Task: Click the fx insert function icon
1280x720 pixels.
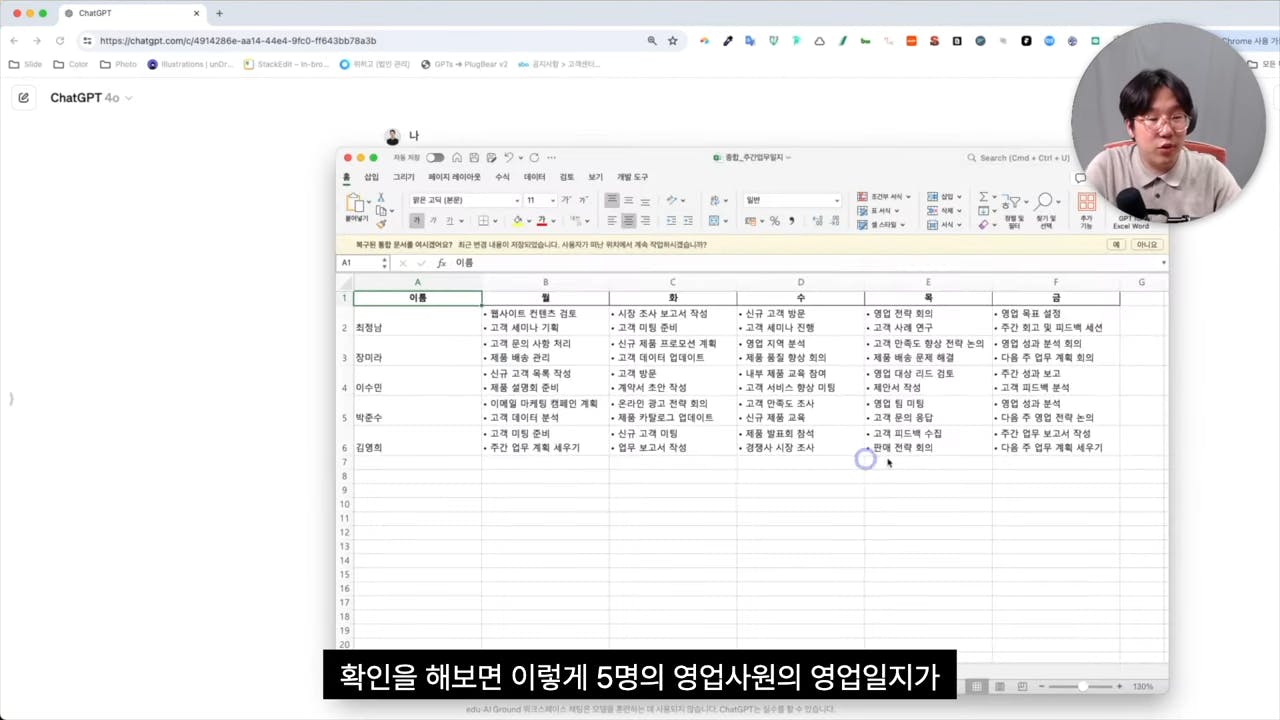Action: point(441,263)
